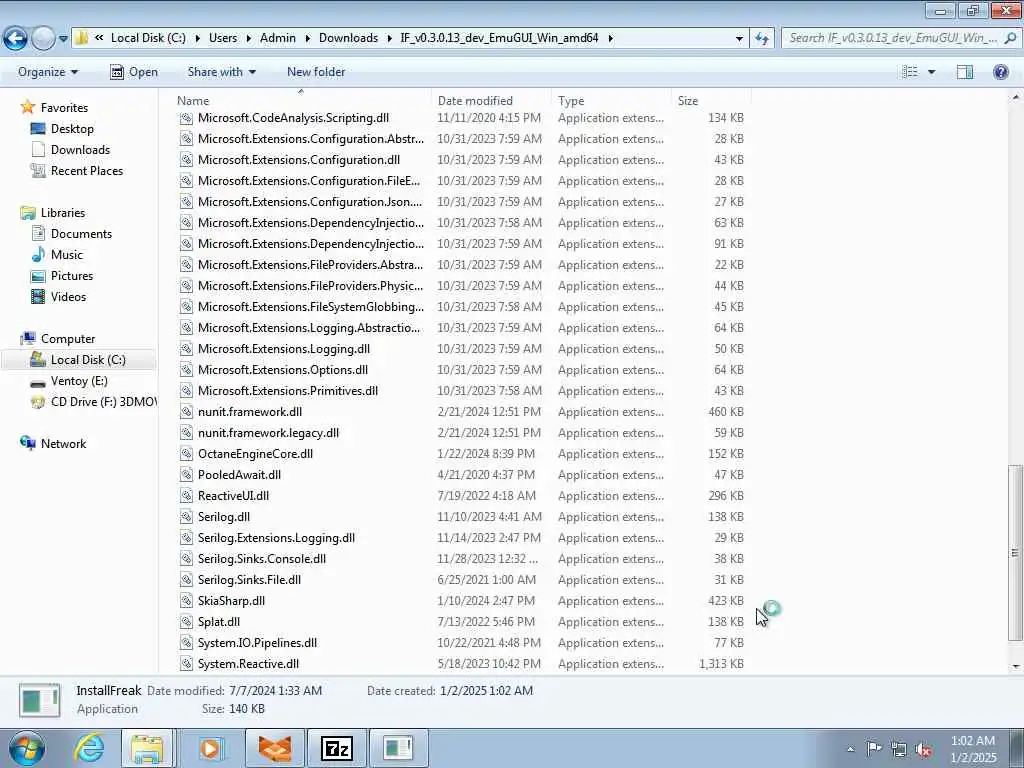Select the file named System.IO.Pipelines.dll
This screenshot has width=1024, height=768.
[257, 643]
